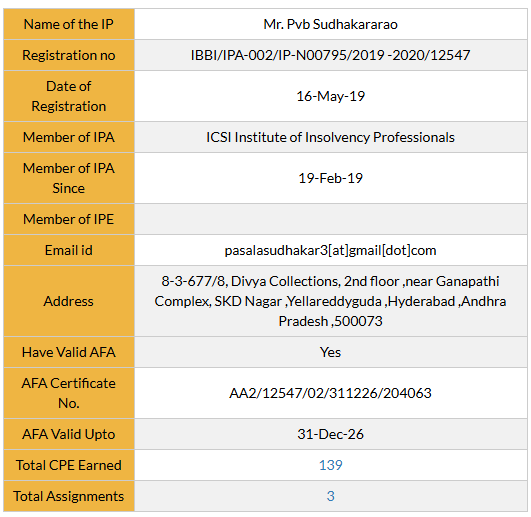
Task: Click the Hyderabad address text
Action: click(330, 301)
